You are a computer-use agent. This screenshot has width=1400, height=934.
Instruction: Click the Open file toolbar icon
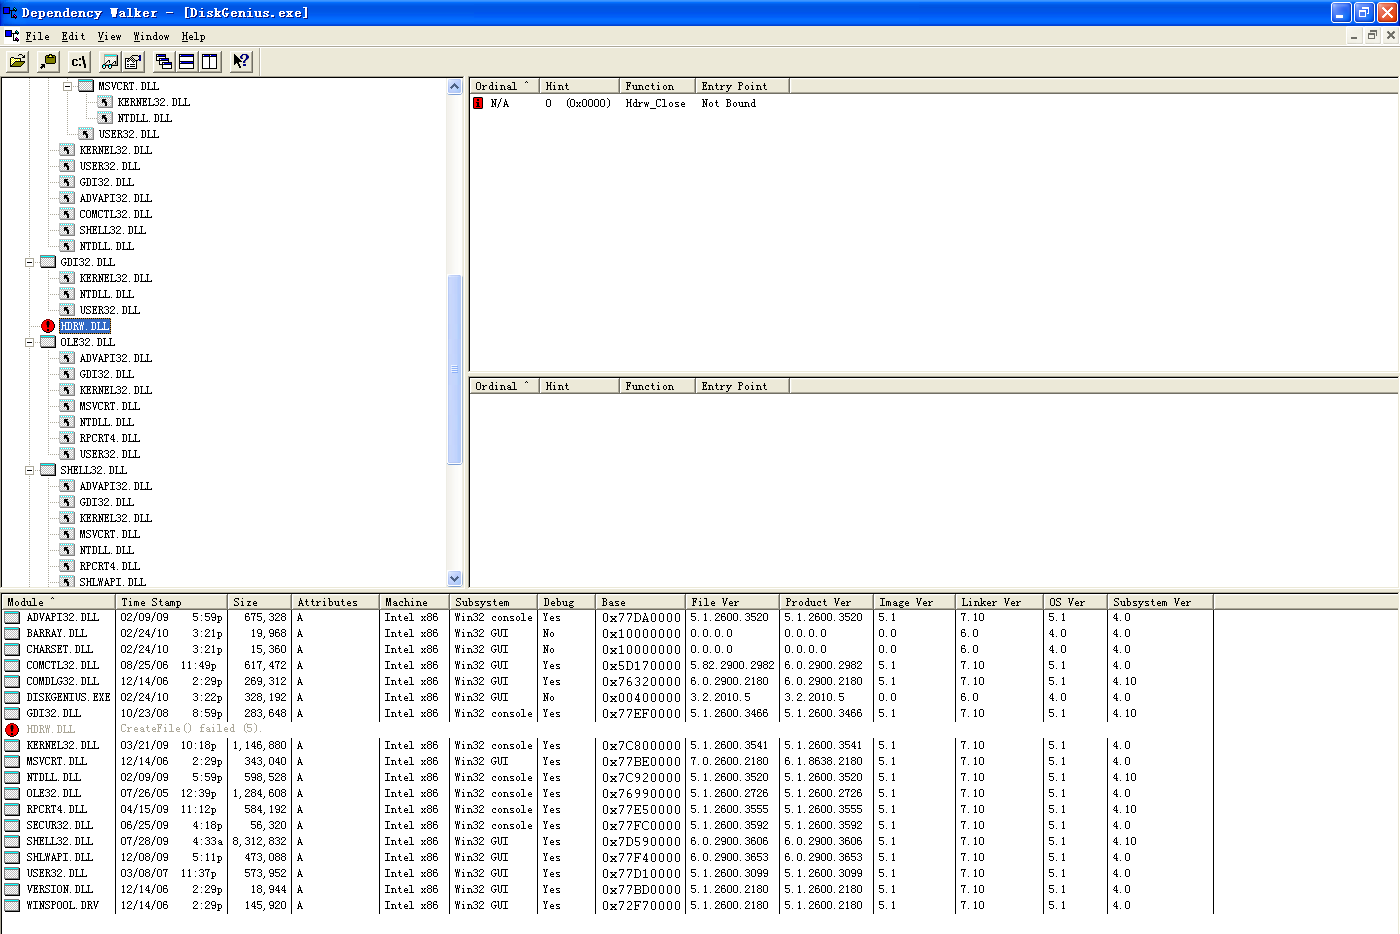click(x=18, y=61)
